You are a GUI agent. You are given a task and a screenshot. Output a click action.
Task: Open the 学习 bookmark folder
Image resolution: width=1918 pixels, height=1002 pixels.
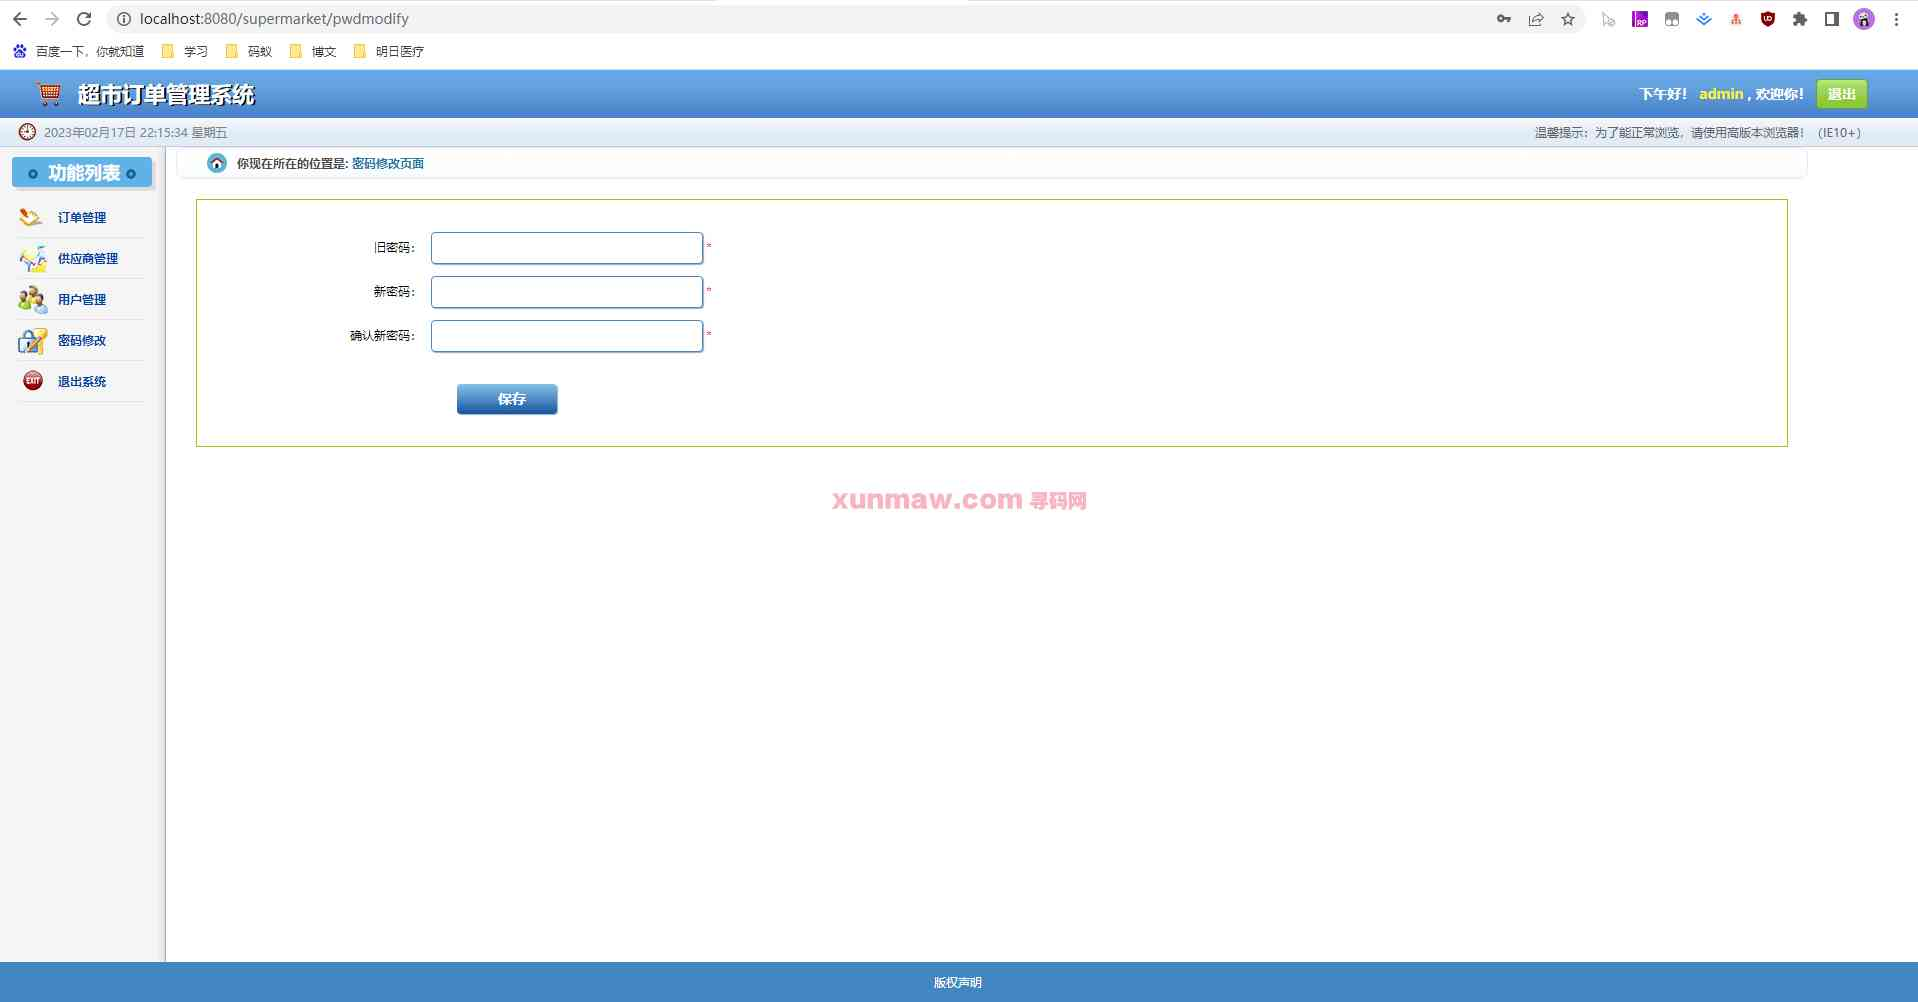click(185, 51)
